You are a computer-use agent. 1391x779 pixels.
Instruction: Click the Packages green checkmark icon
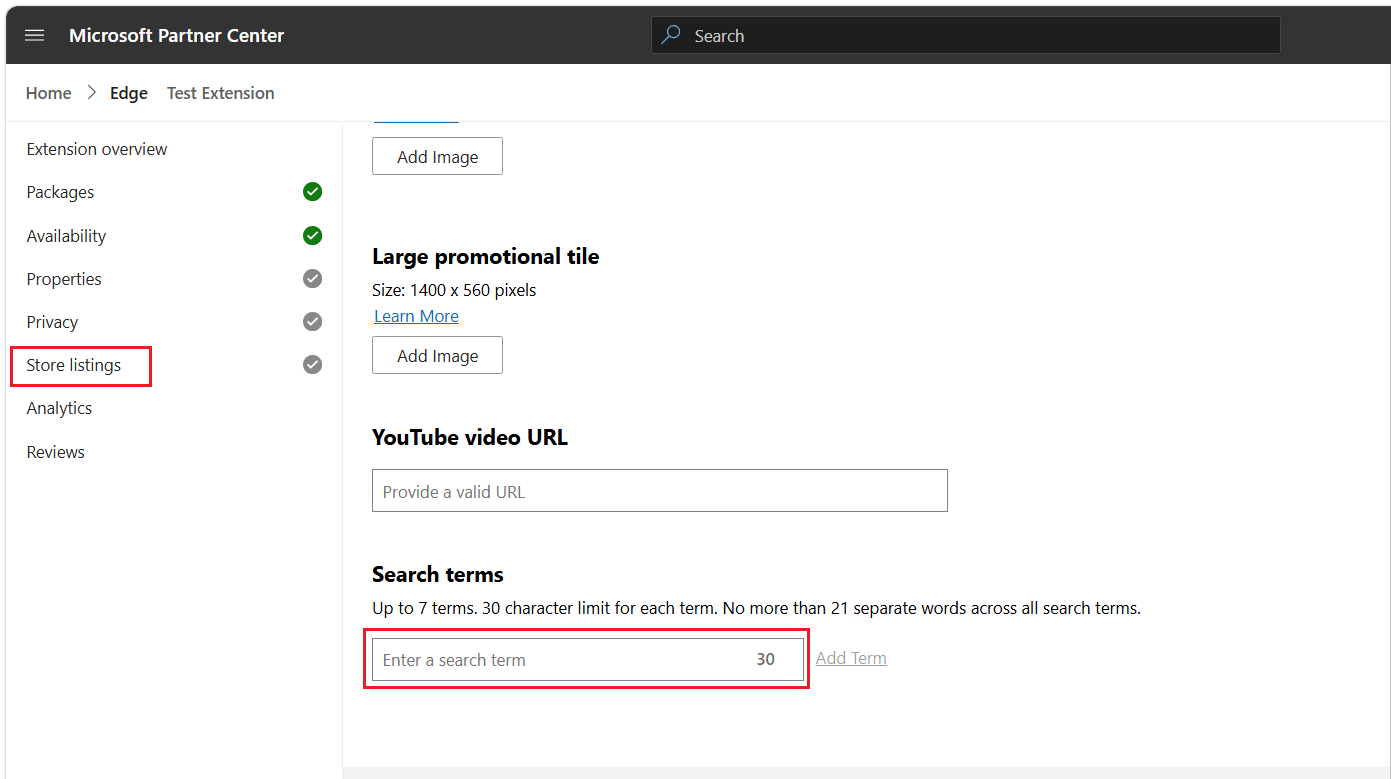click(x=312, y=192)
